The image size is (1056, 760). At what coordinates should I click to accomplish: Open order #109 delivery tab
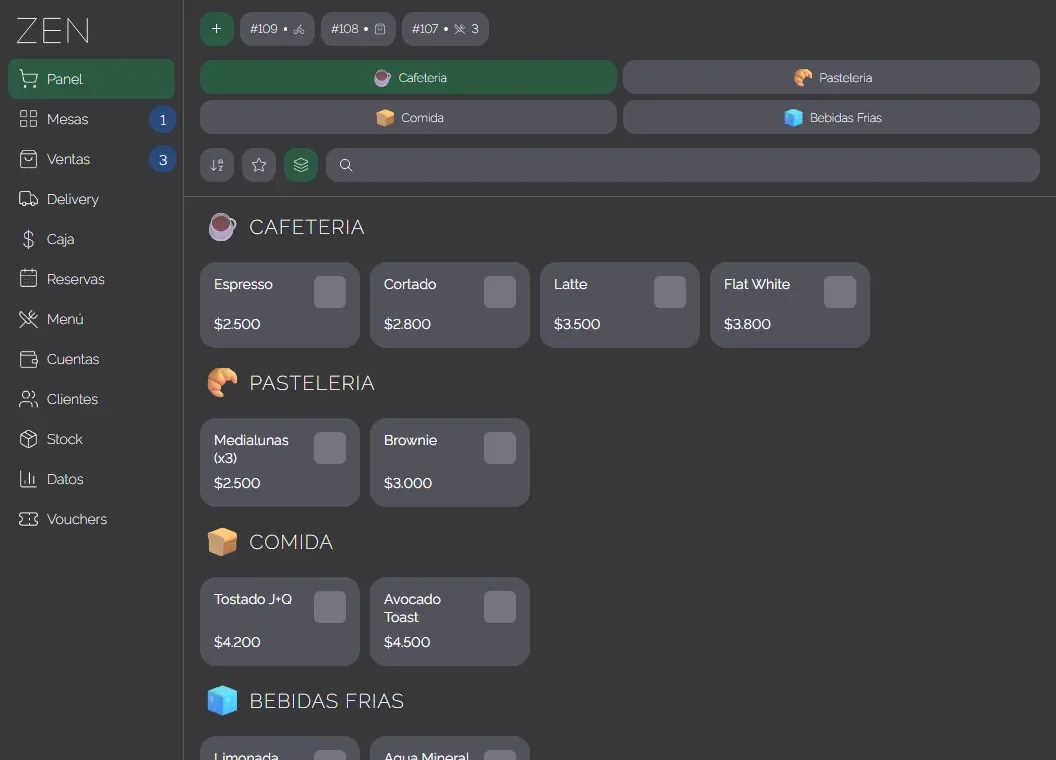point(277,29)
